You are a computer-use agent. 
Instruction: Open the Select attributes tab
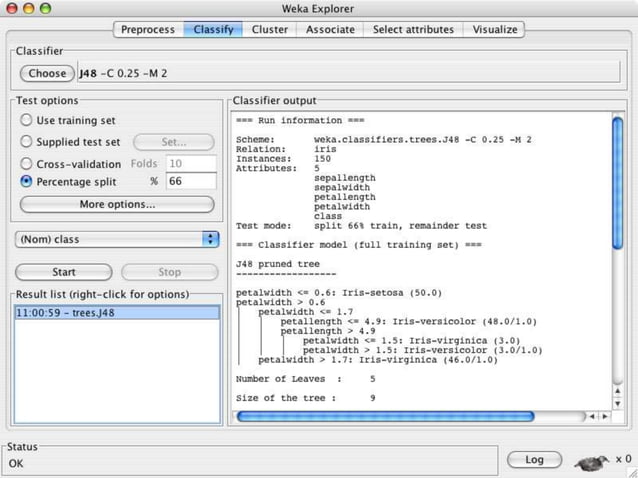[x=413, y=29]
